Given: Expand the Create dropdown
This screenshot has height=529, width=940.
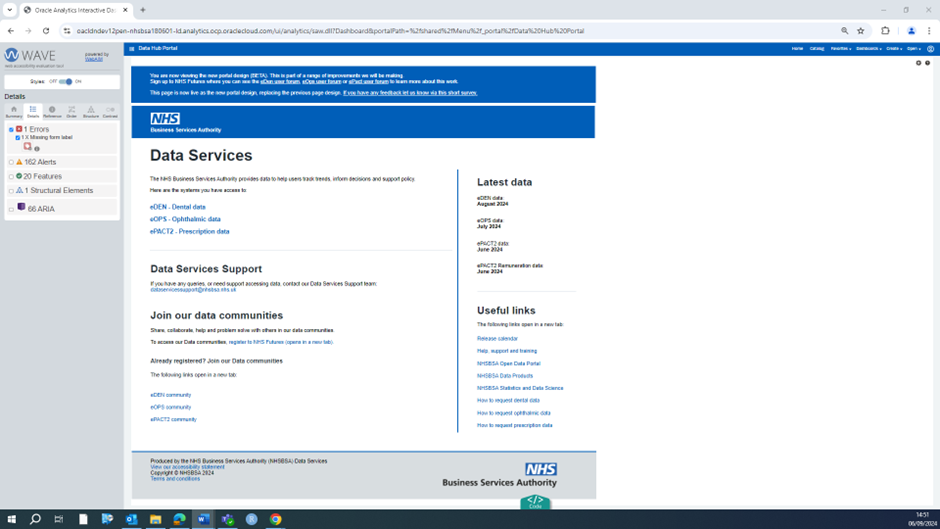Looking at the screenshot, I should click(x=894, y=49).
